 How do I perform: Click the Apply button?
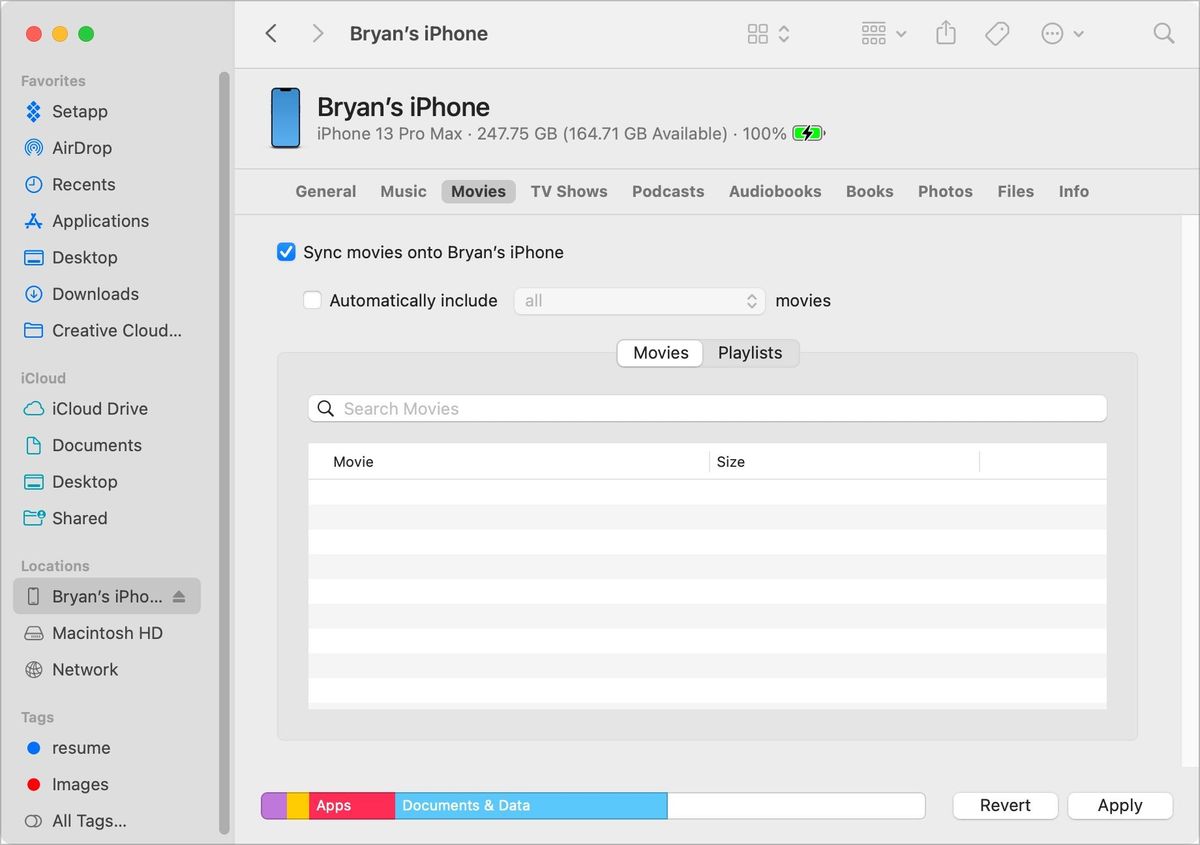click(1119, 805)
